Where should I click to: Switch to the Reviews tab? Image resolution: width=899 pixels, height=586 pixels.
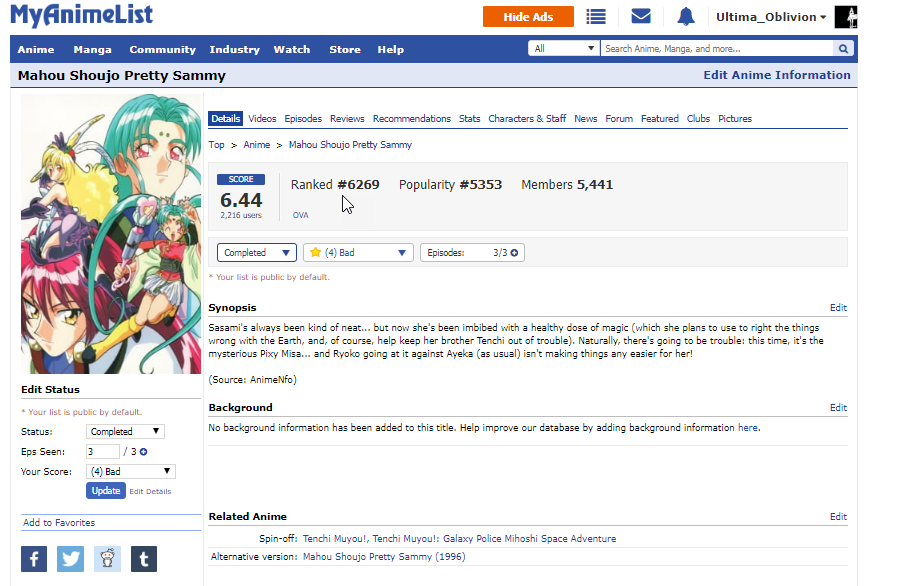tap(347, 119)
